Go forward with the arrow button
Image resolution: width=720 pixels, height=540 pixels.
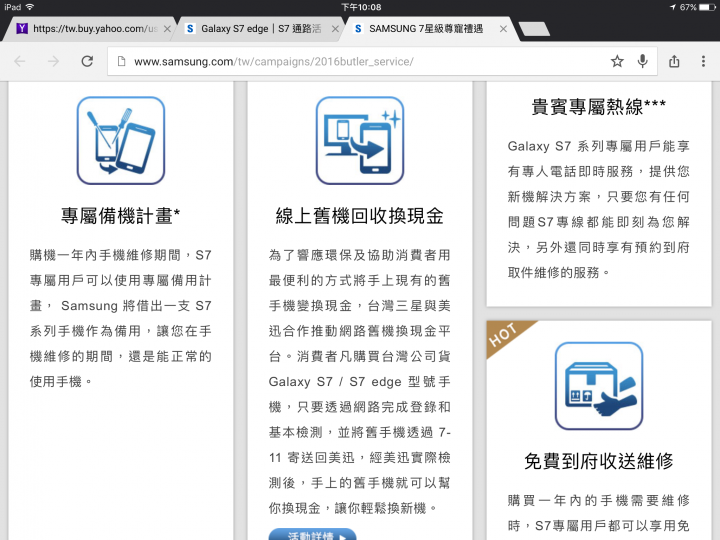pos(53,61)
